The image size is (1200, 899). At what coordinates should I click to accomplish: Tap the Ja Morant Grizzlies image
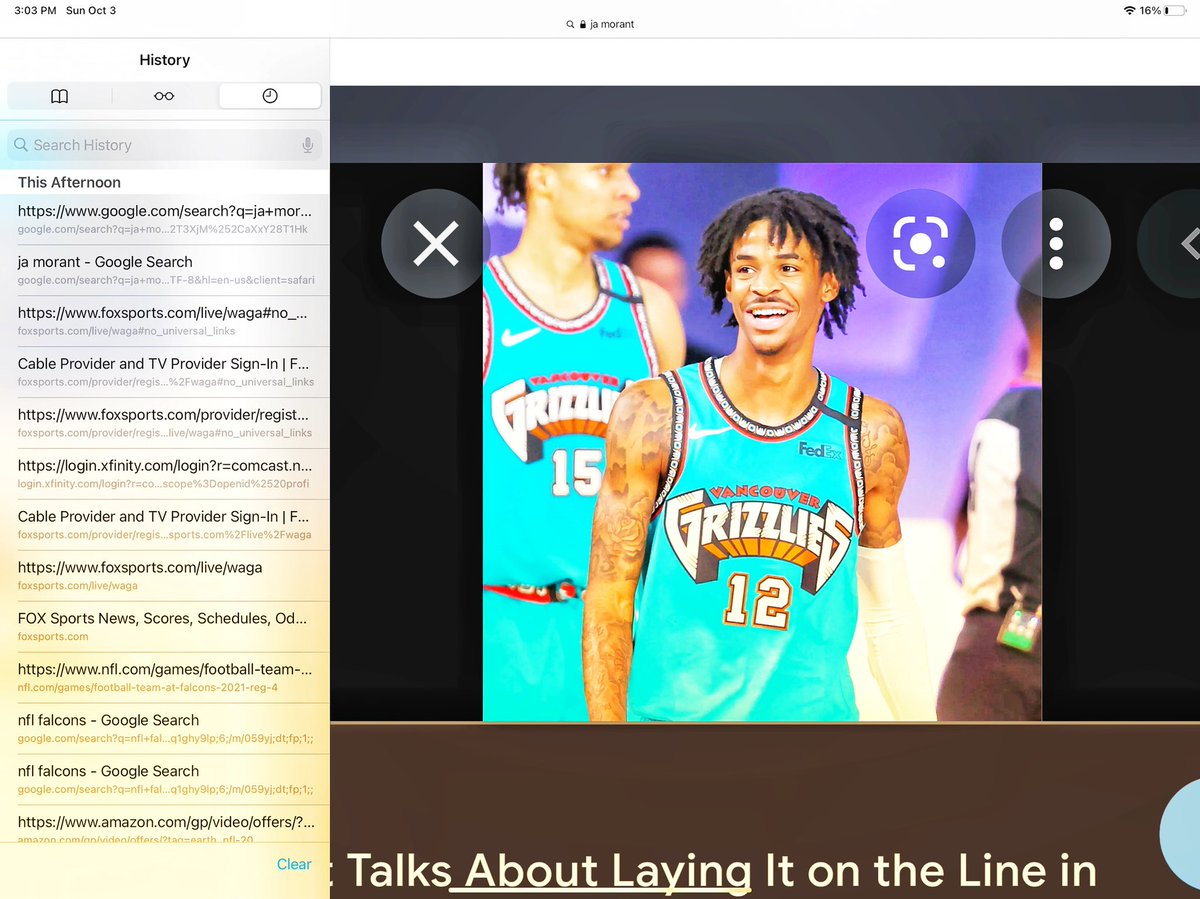coord(762,442)
